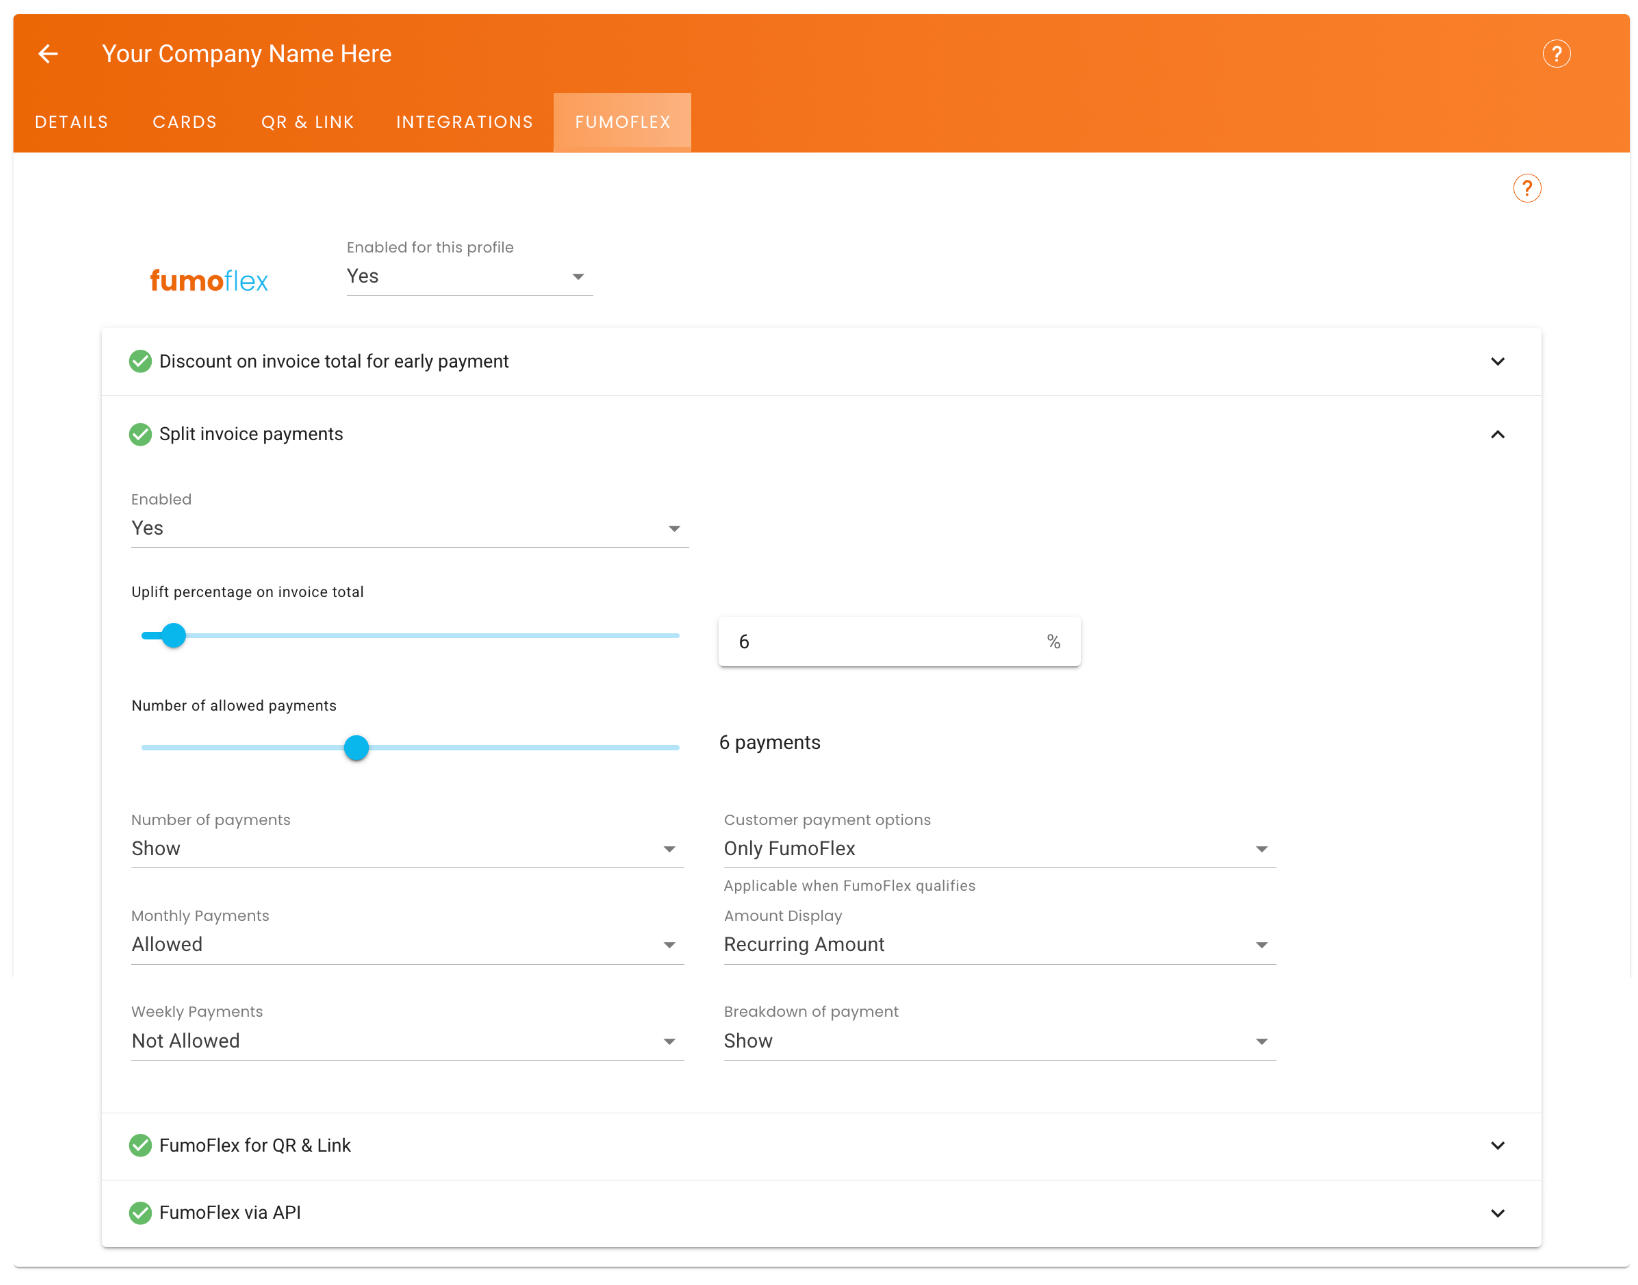Open Number of payments Show dropdown
1638x1285 pixels.
407,849
